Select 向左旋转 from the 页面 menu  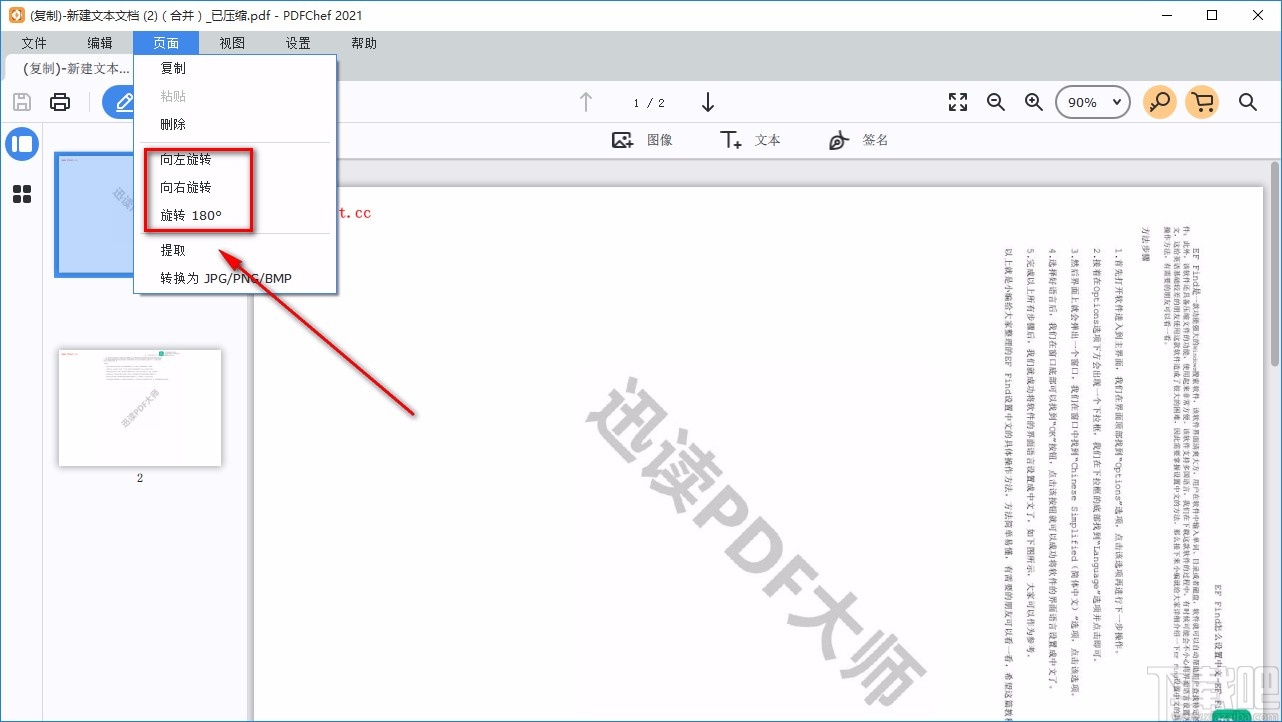point(187,158)
